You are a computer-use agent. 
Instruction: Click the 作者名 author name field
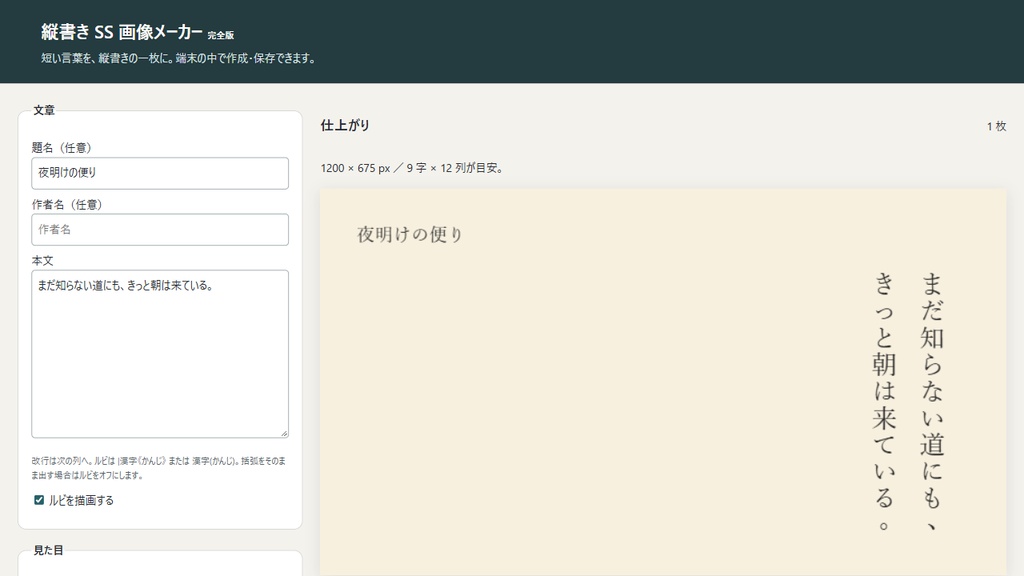pos(160,230)
